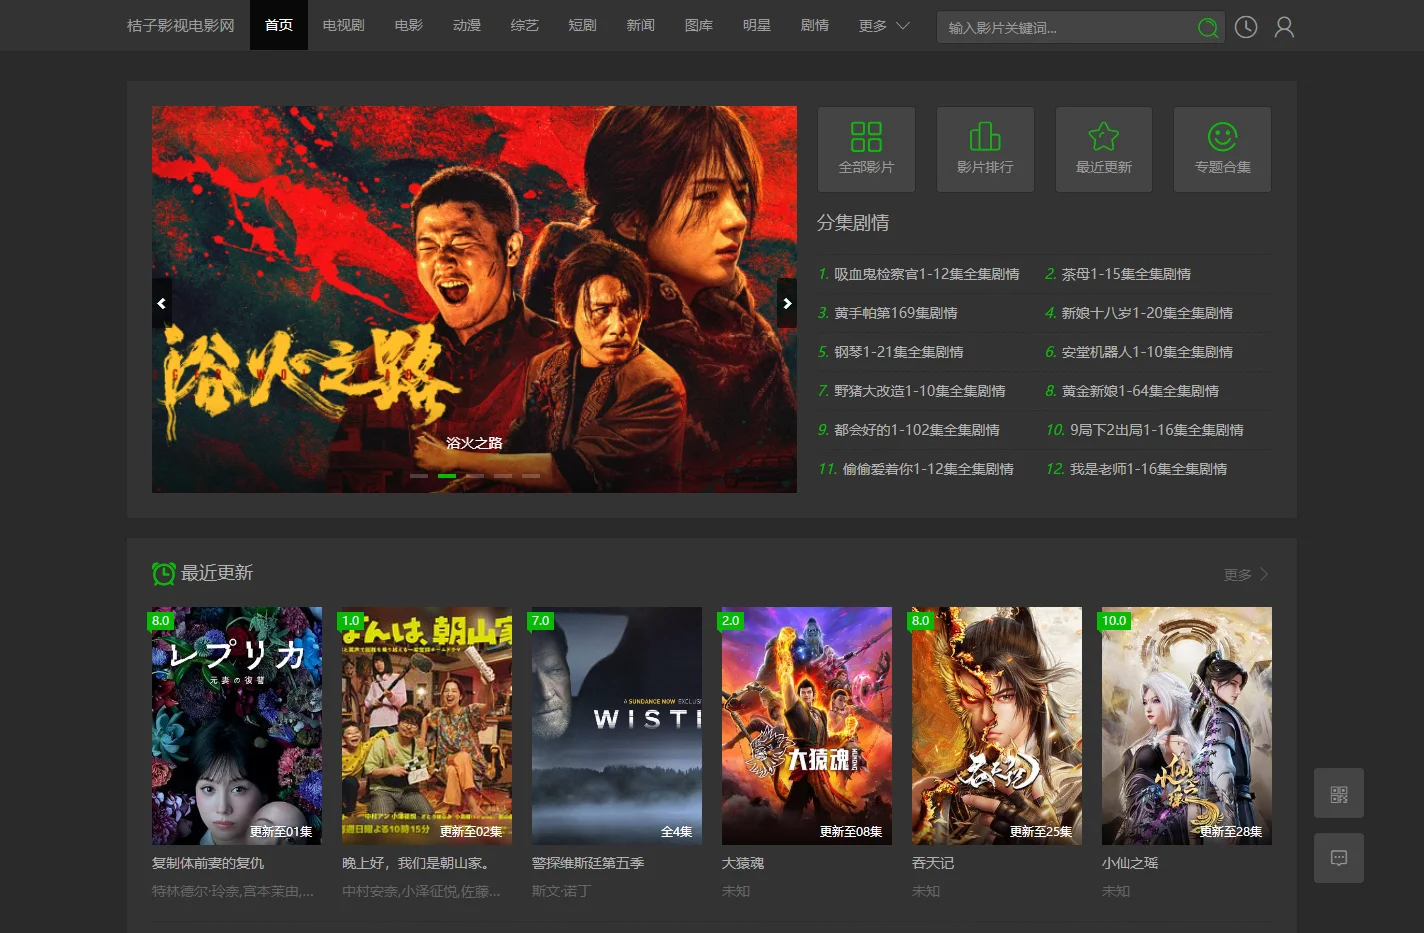This screenshot has height=933, width=1424.
Task: Open 野猪大改造1-10集全集剧情 link
Action: coord(920,391)
